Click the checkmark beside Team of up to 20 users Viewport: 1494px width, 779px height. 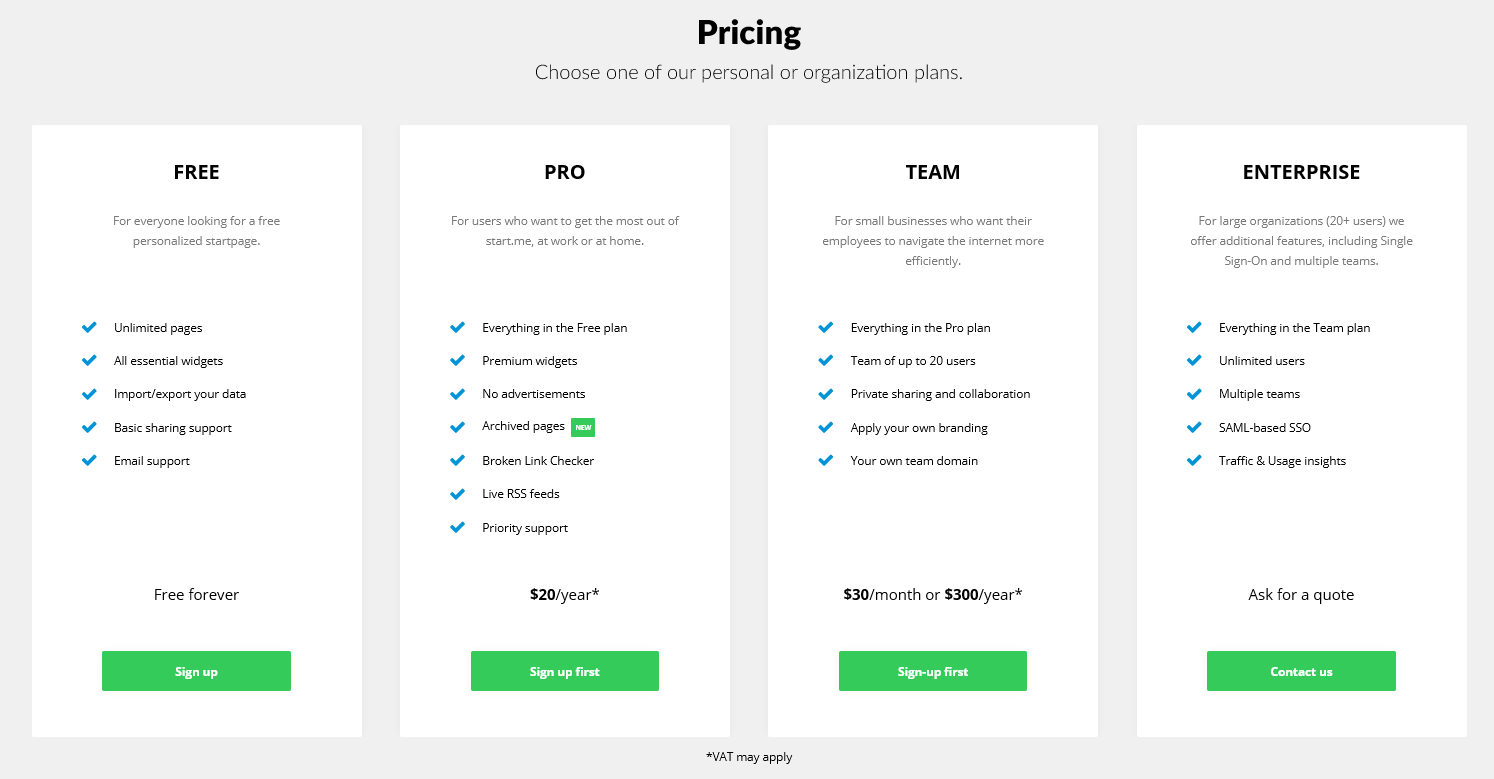pos(825,360)
